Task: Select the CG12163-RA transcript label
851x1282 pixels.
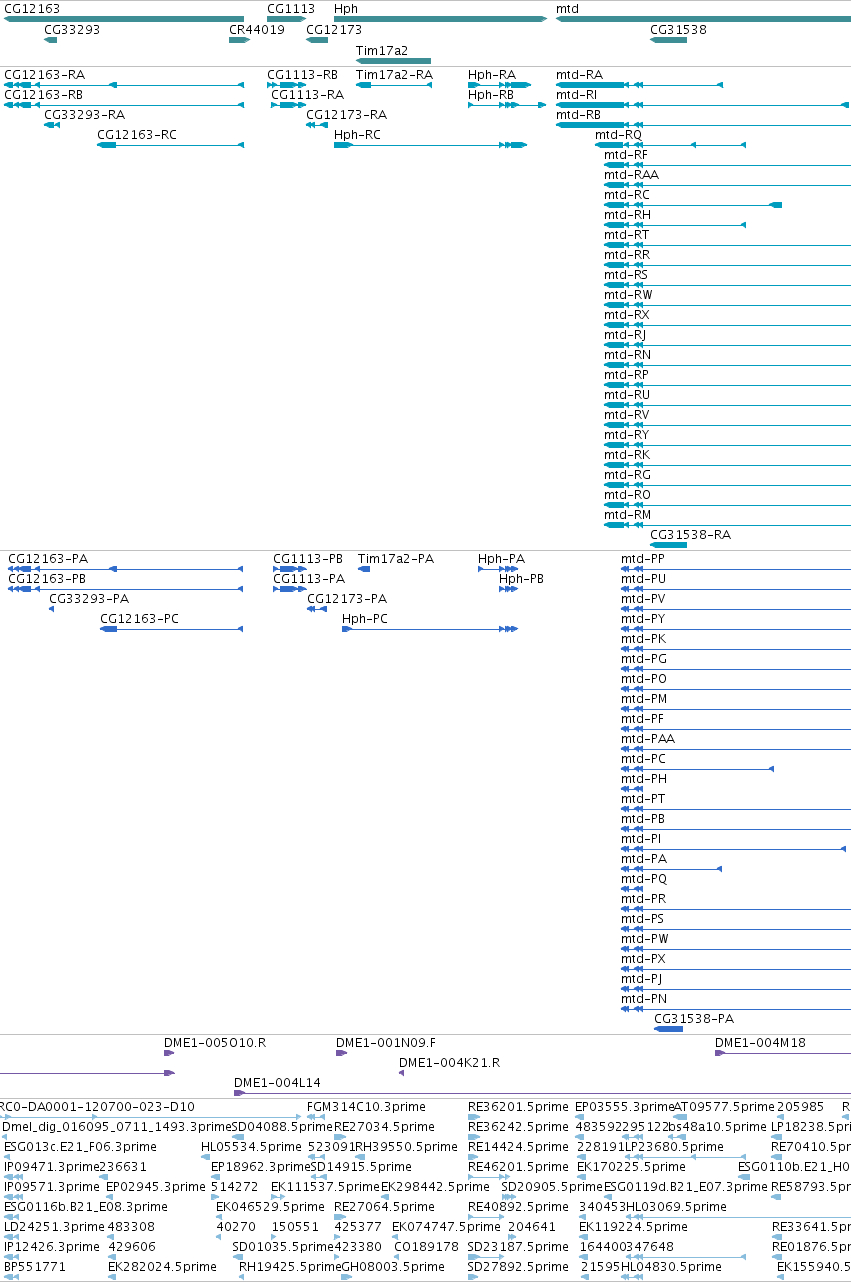Action: click(44, 75)
